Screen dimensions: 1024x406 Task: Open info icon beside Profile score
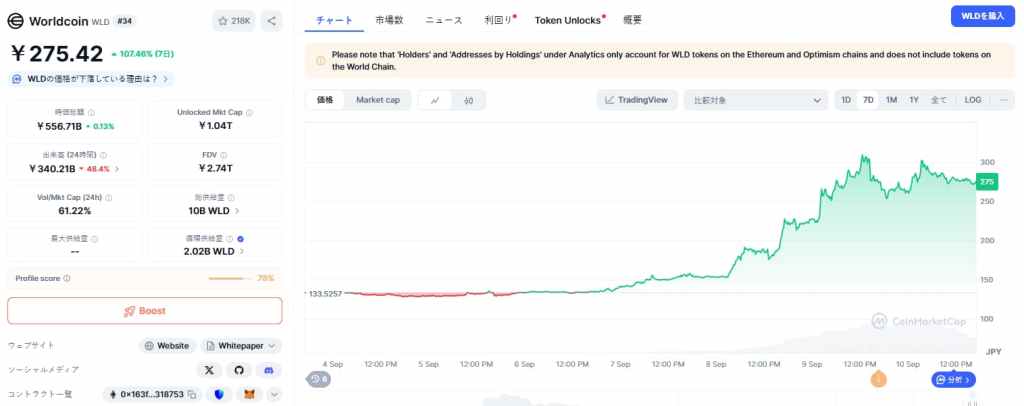point(67,278)
